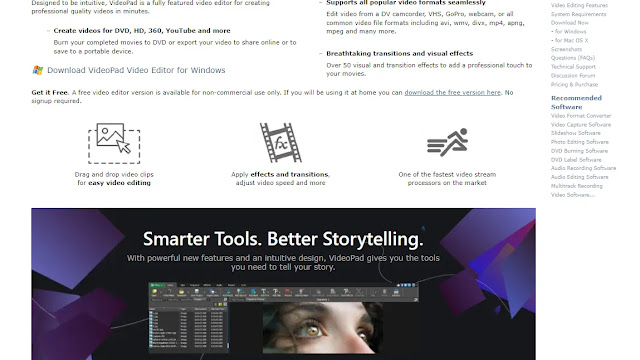
Task: Open Questions (FAQs) link
Action: [573, 58]
